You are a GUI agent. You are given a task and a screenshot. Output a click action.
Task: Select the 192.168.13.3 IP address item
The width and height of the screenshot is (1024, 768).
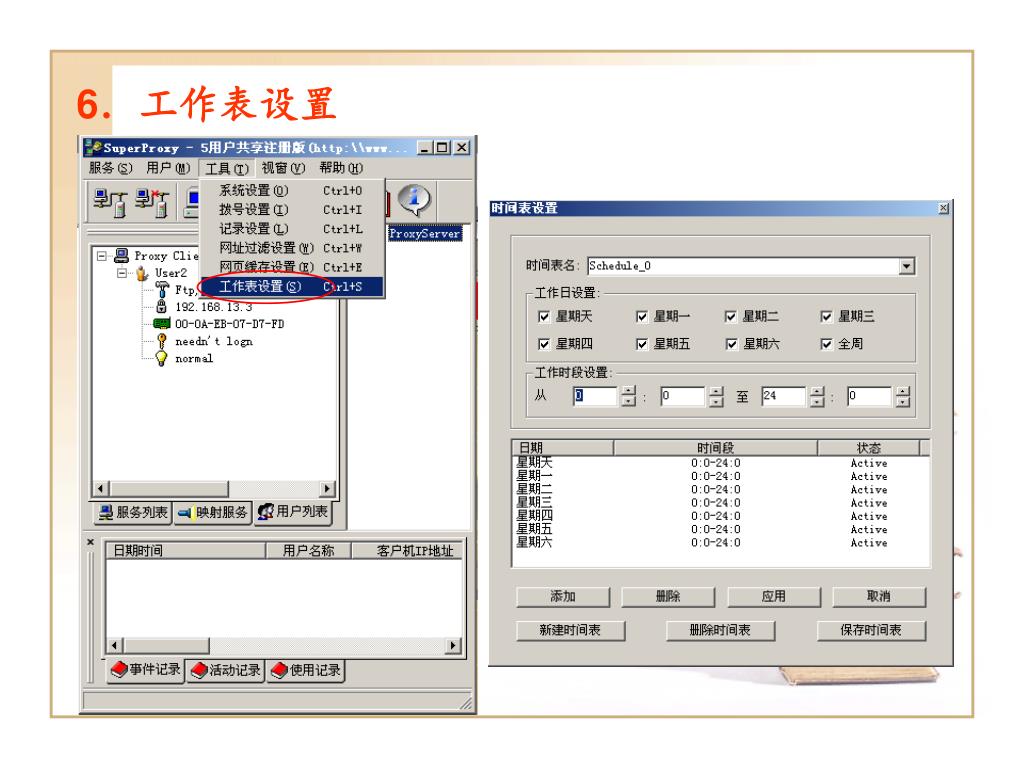click(204, 306)
